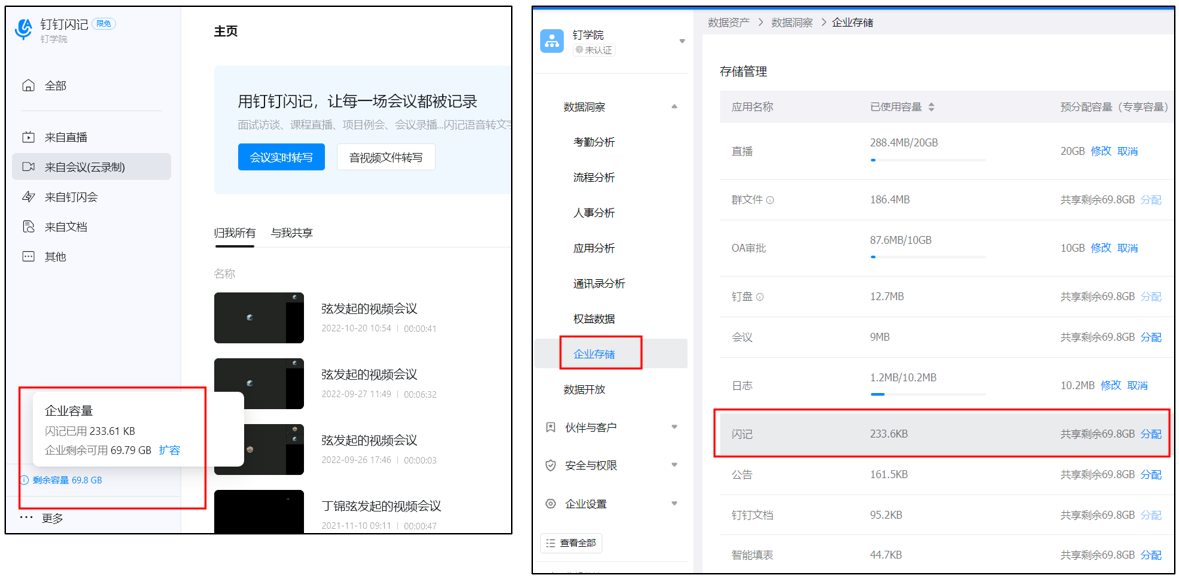Open thumbnail of 2022-10-20 10:54 meeting

259,318
